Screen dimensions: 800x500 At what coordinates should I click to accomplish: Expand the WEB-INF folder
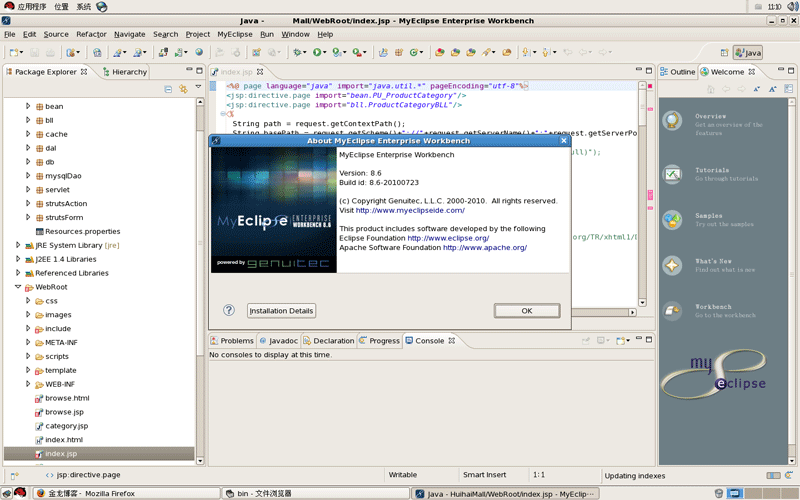[28, 384]
